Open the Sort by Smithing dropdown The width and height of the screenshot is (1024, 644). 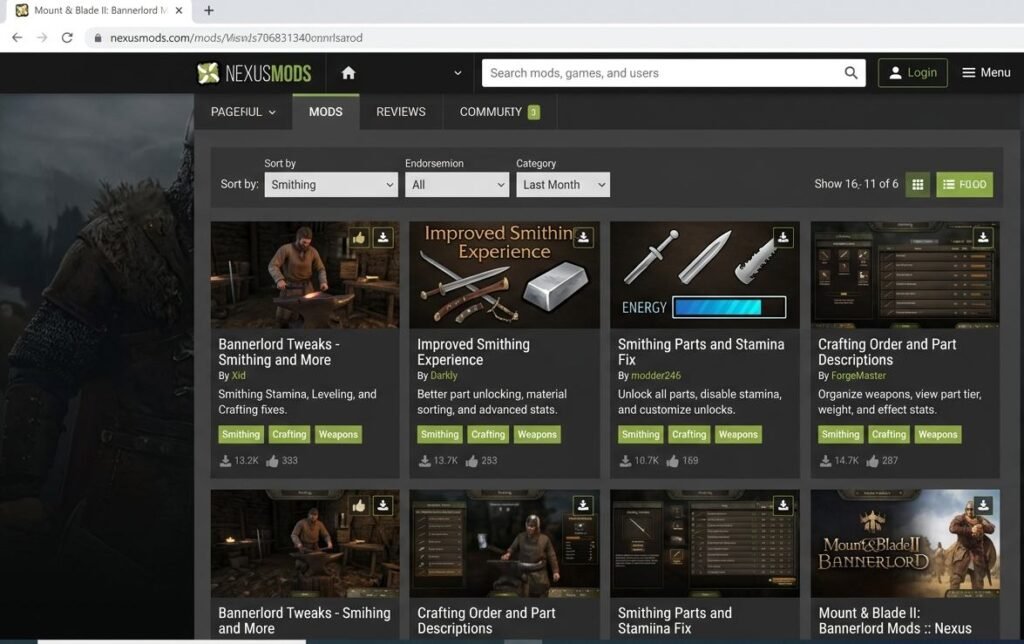(x=330, y=185)
